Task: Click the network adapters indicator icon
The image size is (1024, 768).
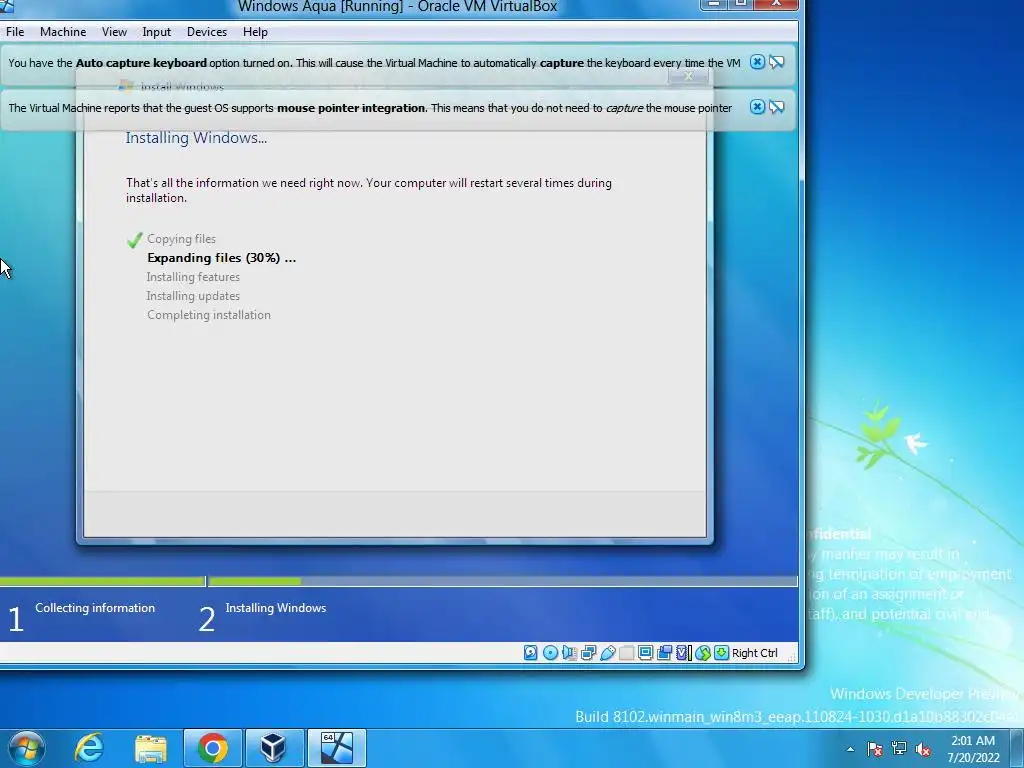Action: click(588, 652)
